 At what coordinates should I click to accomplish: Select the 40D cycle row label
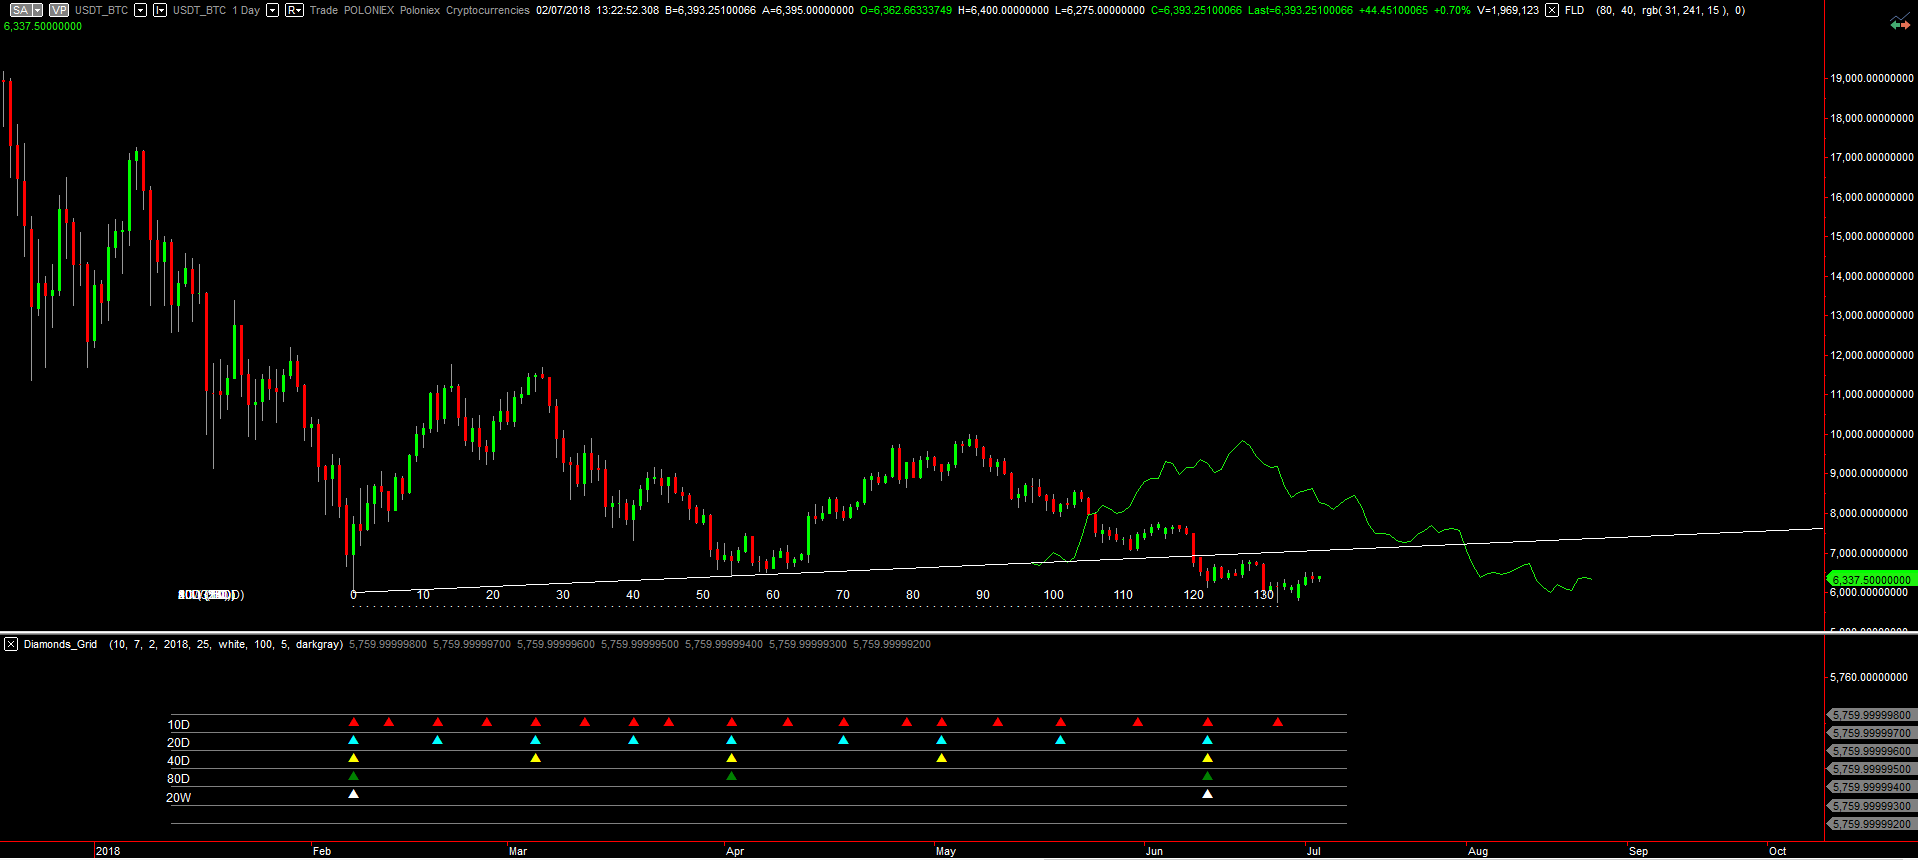(x=178, y=761)
